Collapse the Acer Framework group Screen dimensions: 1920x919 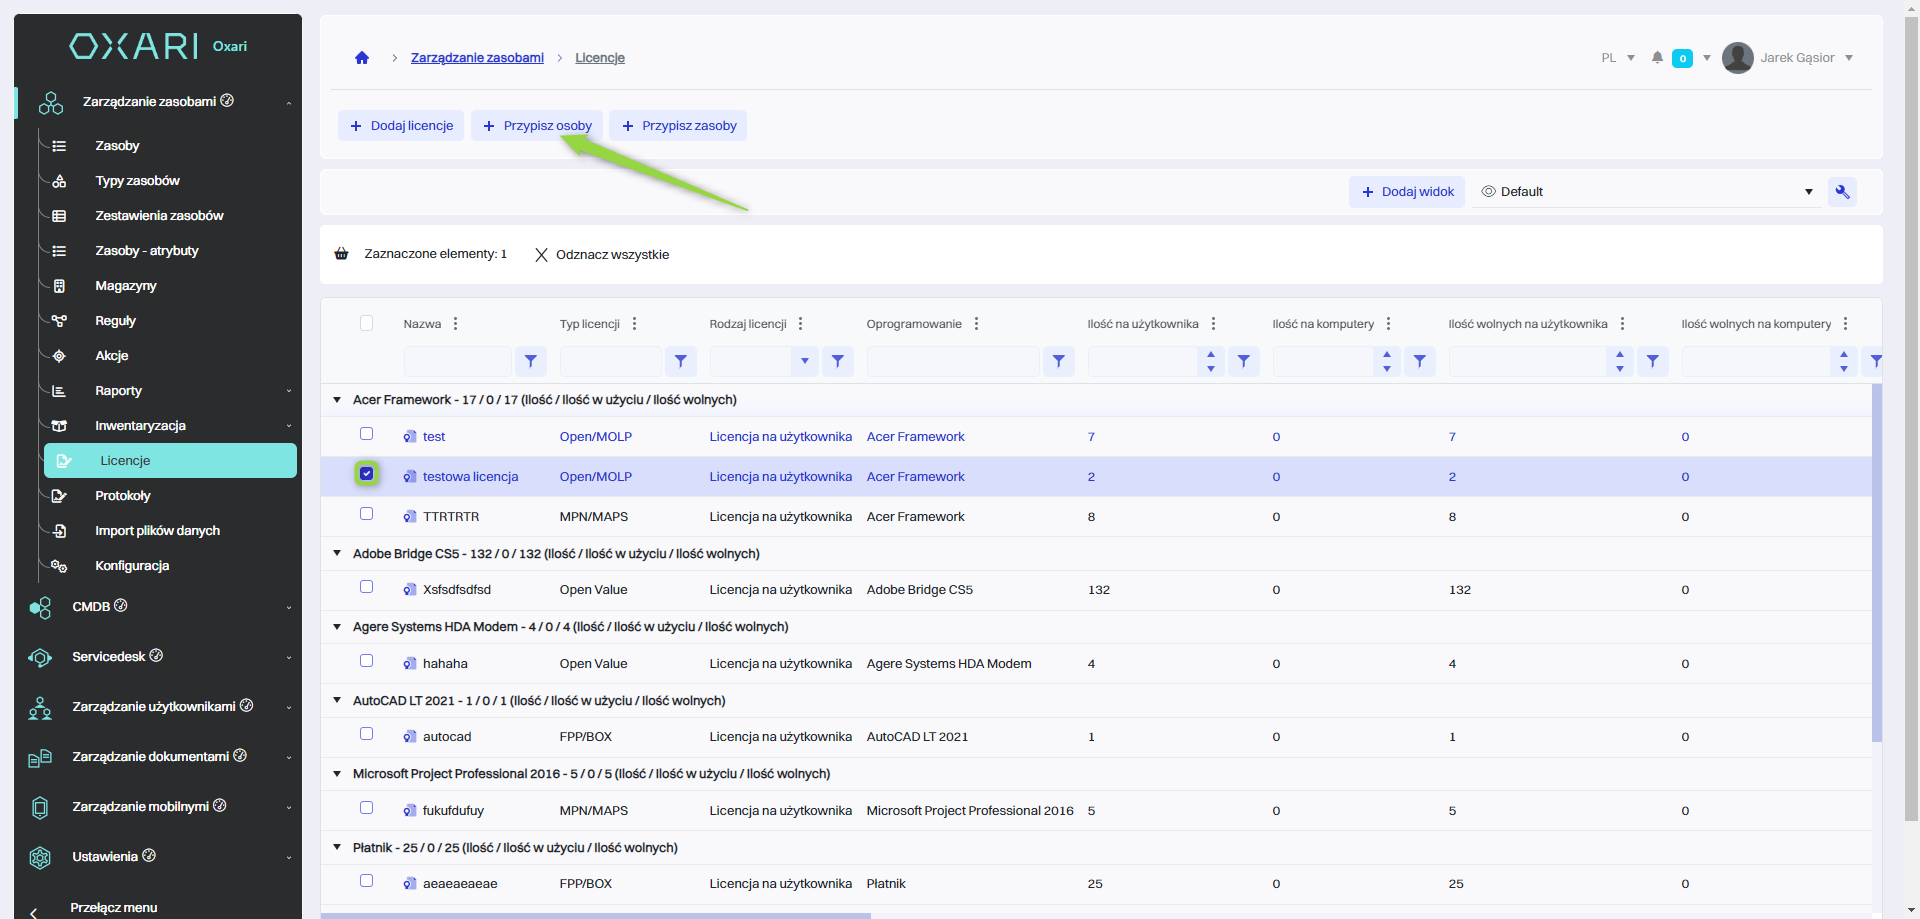click(337, 400)
